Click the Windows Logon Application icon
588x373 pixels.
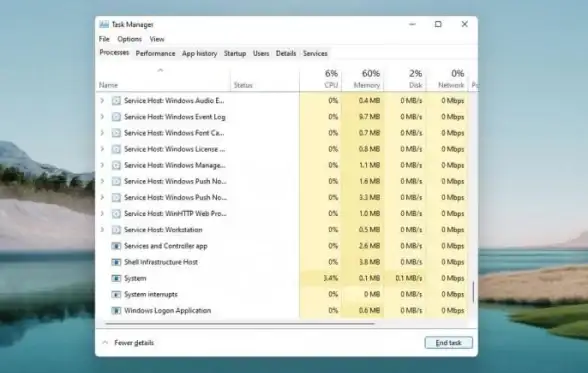[116, 310]
